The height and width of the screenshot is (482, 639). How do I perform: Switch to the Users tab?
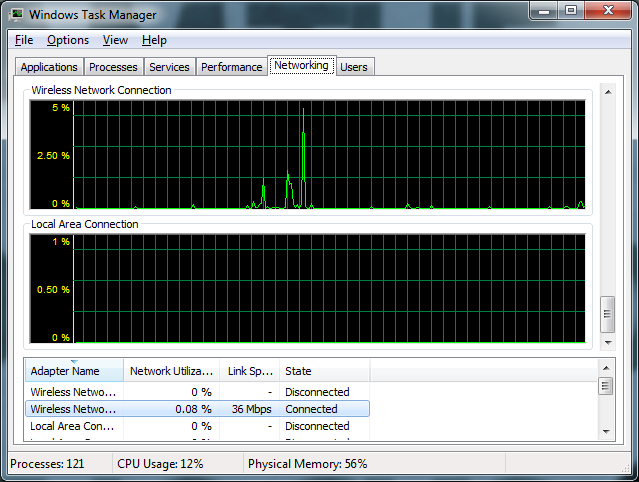click(354, 67)
